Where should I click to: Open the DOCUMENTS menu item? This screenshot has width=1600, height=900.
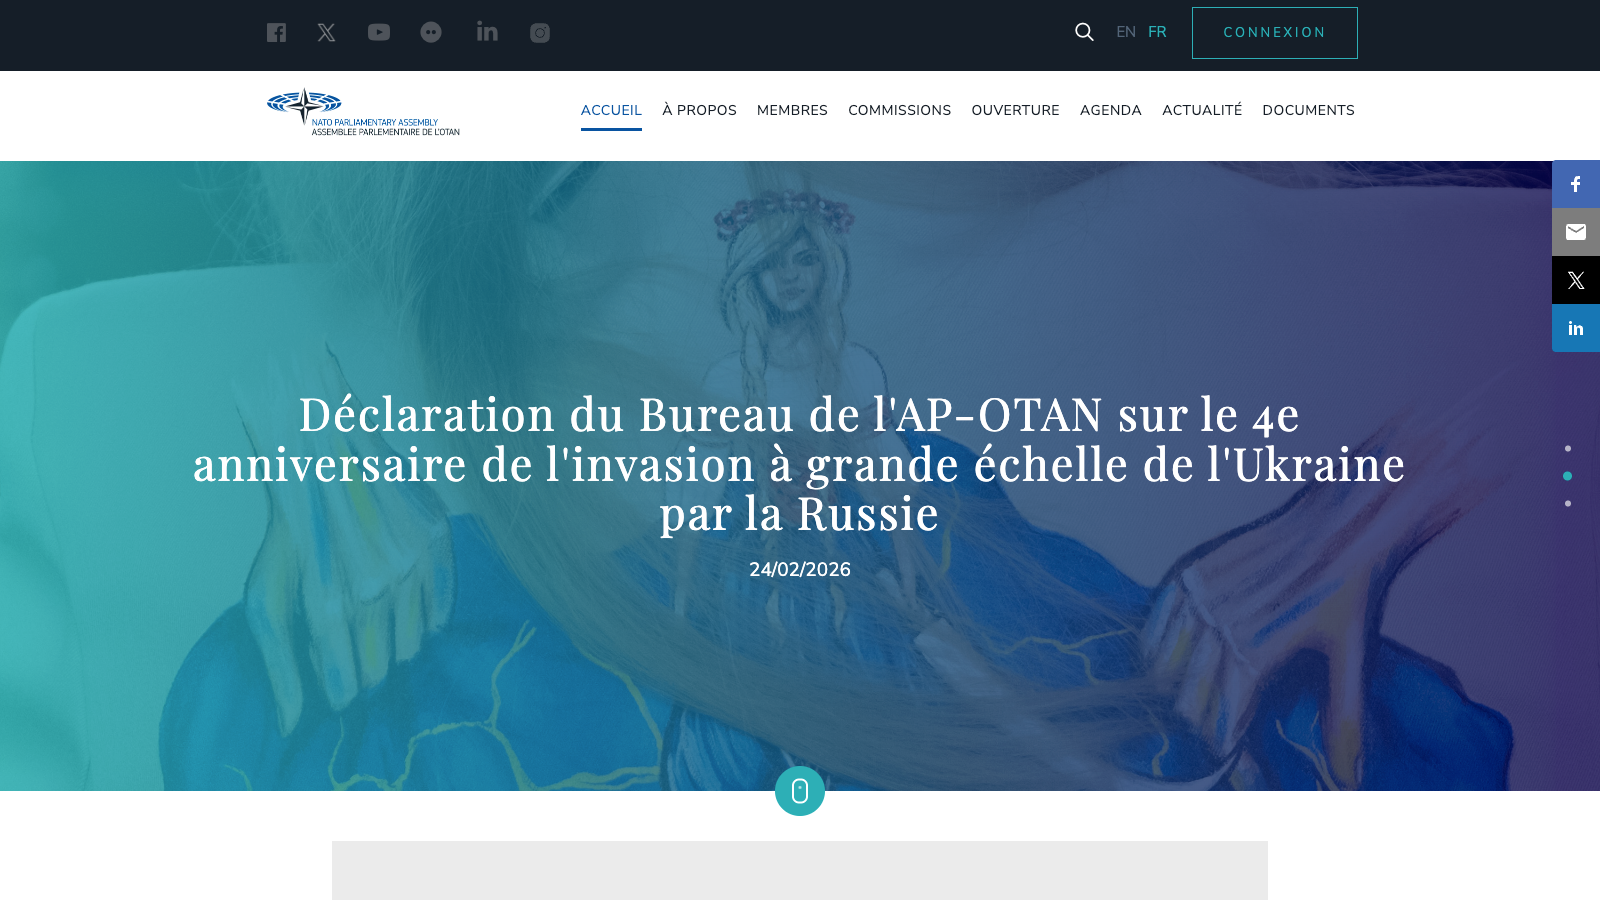tap(1308, 110)
